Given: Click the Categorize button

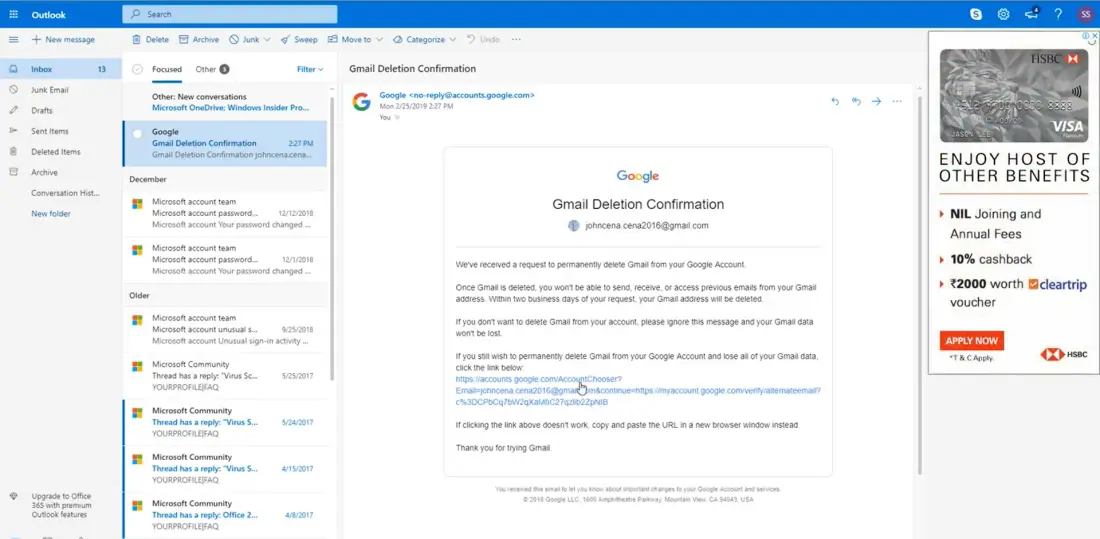Looking at the screenshot, I should pos(420,39).
